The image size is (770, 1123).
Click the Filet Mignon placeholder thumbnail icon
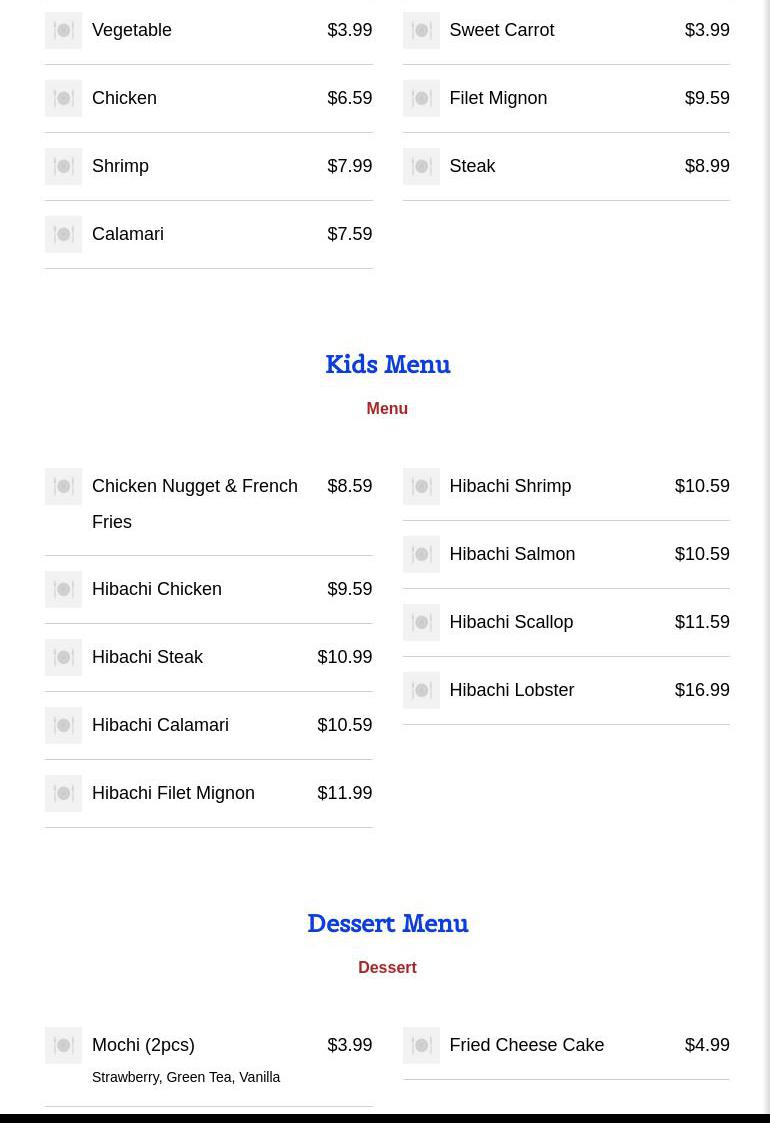point(421,98)
